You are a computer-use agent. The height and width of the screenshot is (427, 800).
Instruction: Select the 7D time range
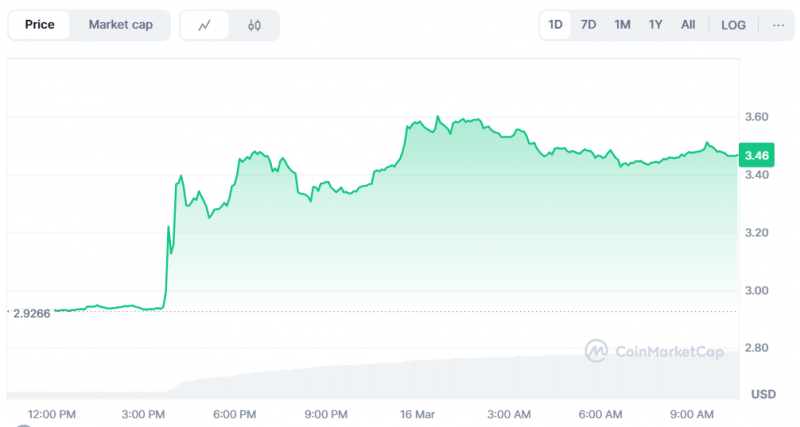[x=588, y=25]
